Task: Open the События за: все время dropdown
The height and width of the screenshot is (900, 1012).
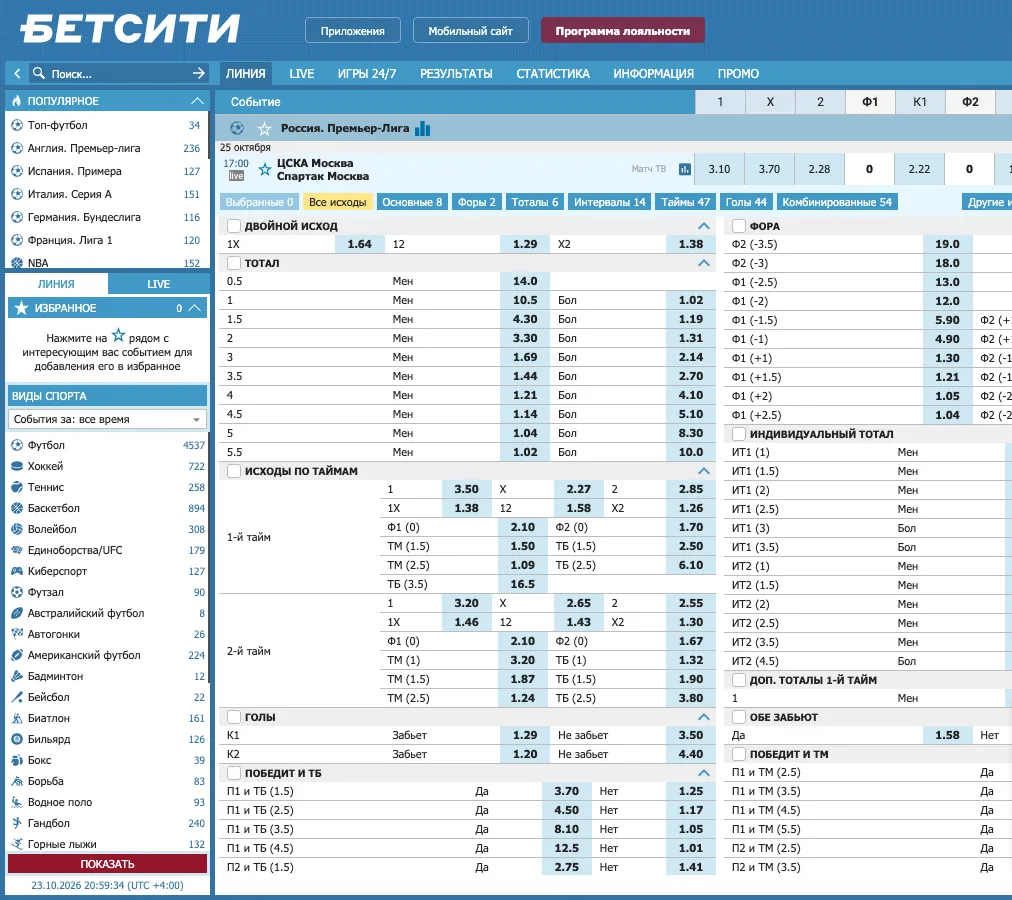Action: [x=107, y=419]
